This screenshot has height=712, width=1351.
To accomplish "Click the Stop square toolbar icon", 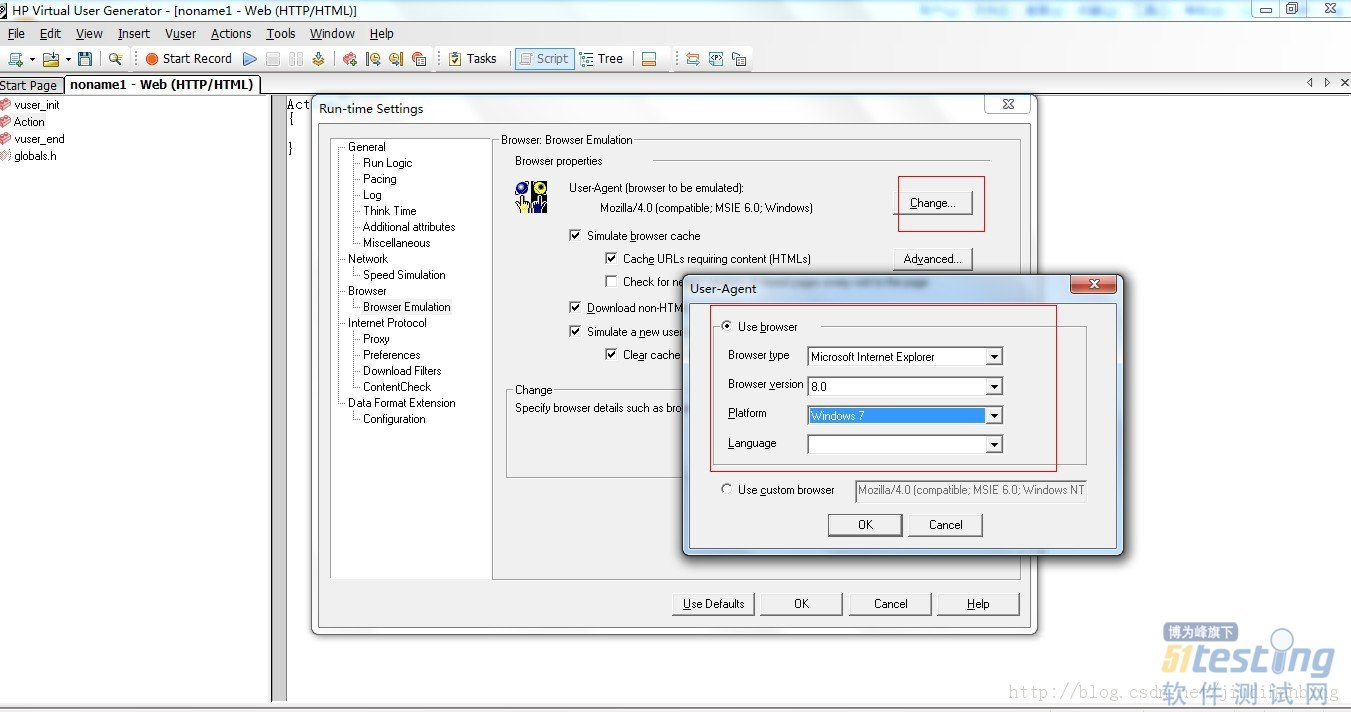I will [x=273, y=59].
